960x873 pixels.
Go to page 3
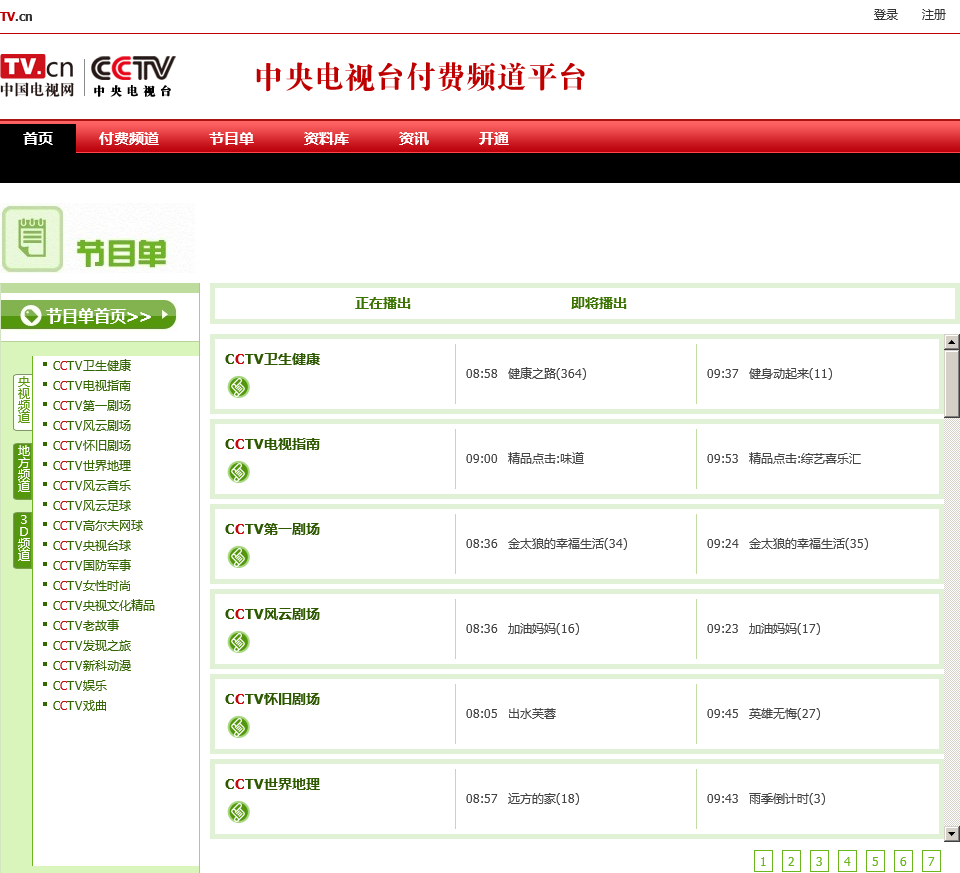tap(819, 861)
